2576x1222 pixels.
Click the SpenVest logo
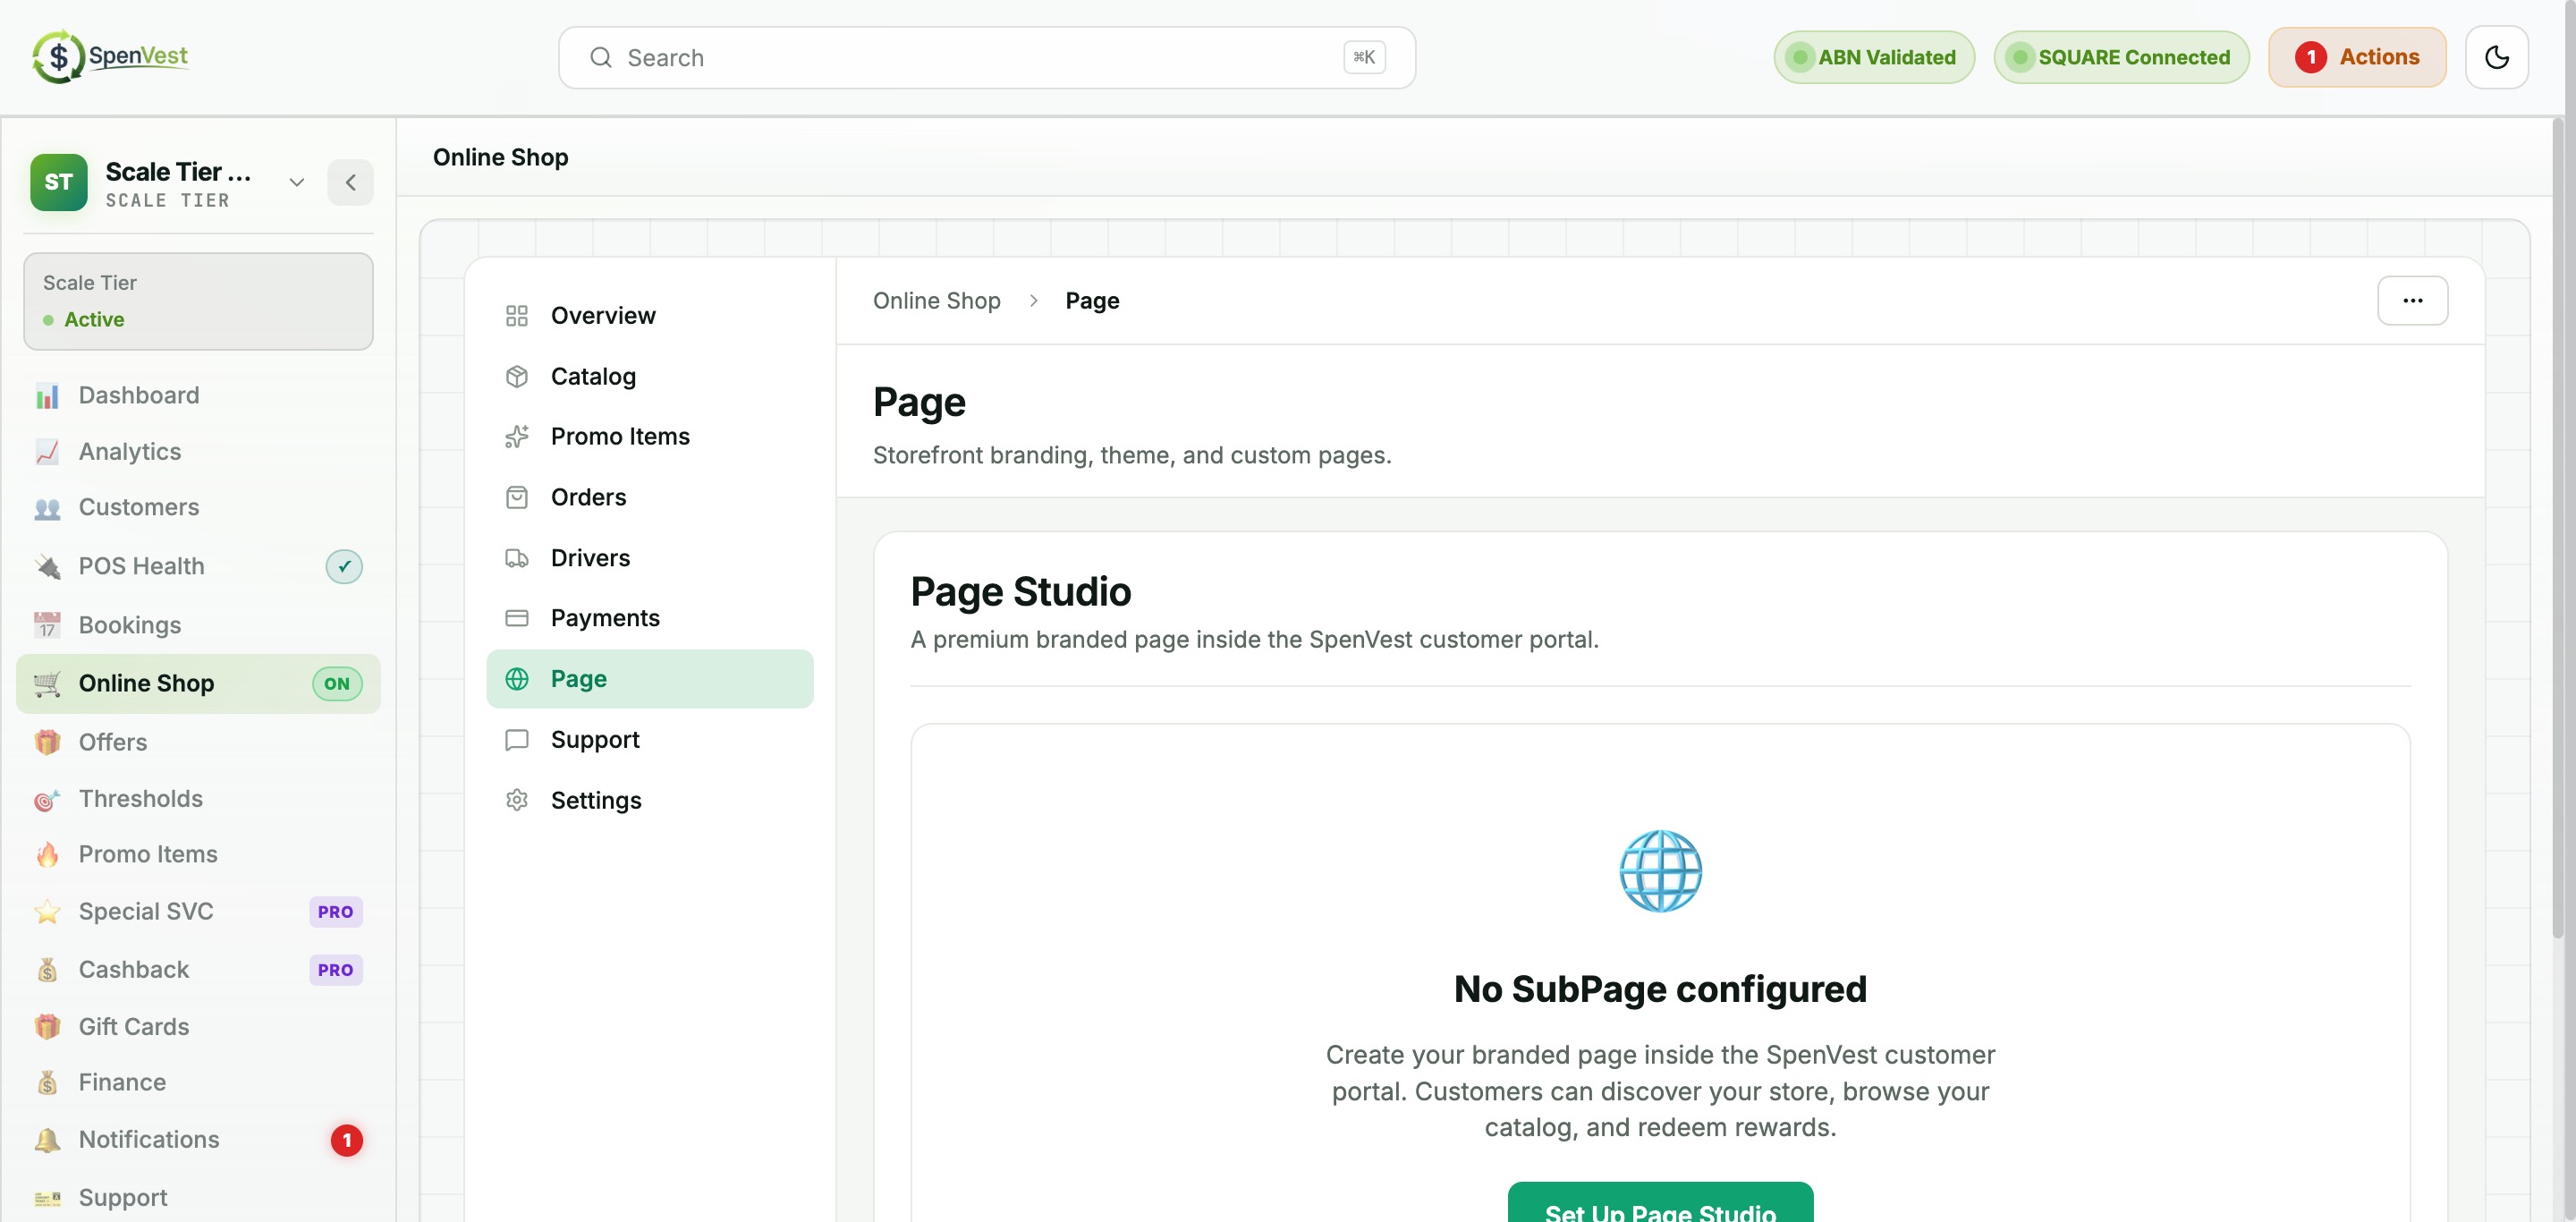pyautogui.click(x=110, y=57)
